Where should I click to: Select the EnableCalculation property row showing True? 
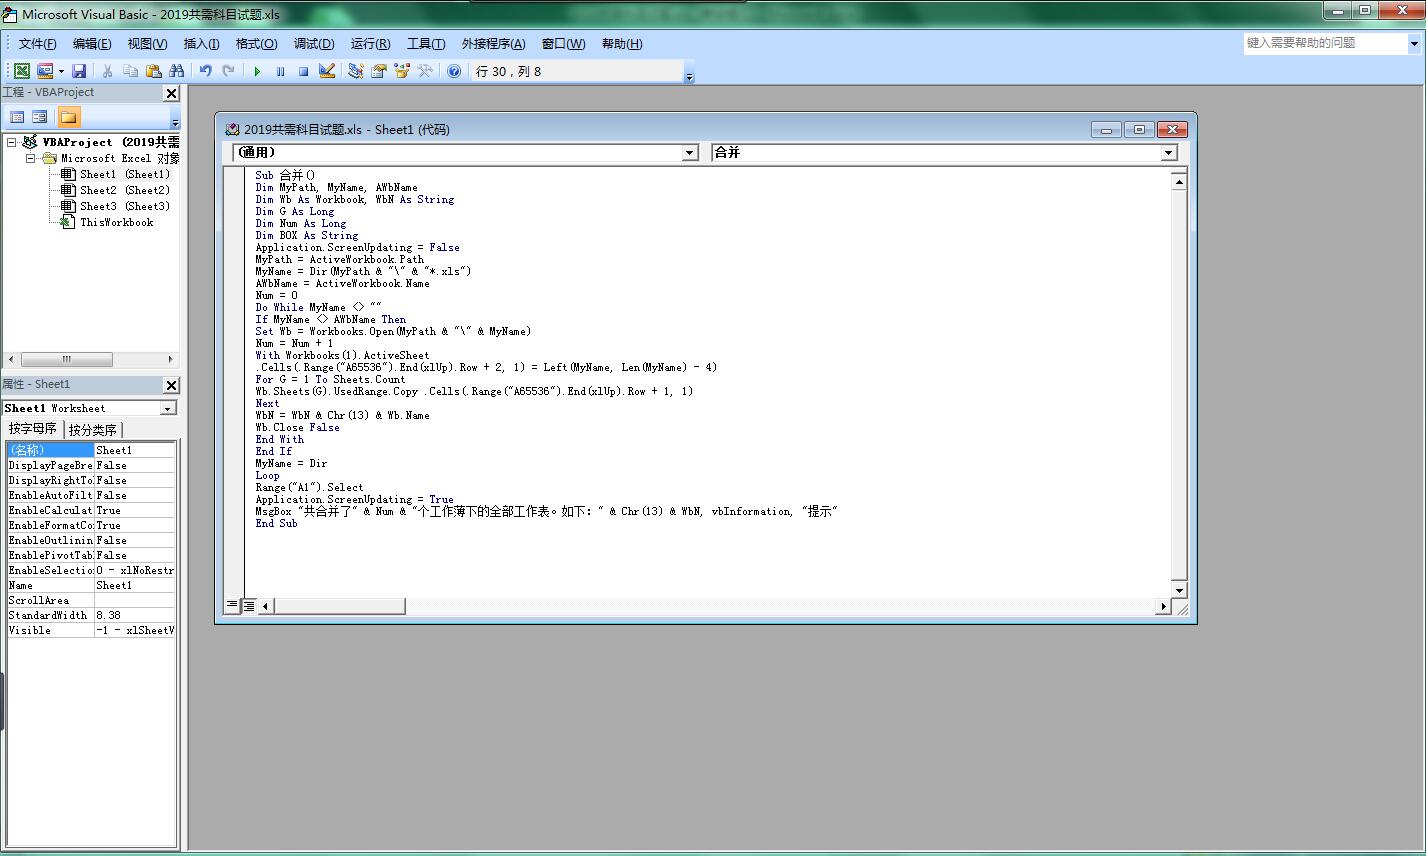coord(91,510)
